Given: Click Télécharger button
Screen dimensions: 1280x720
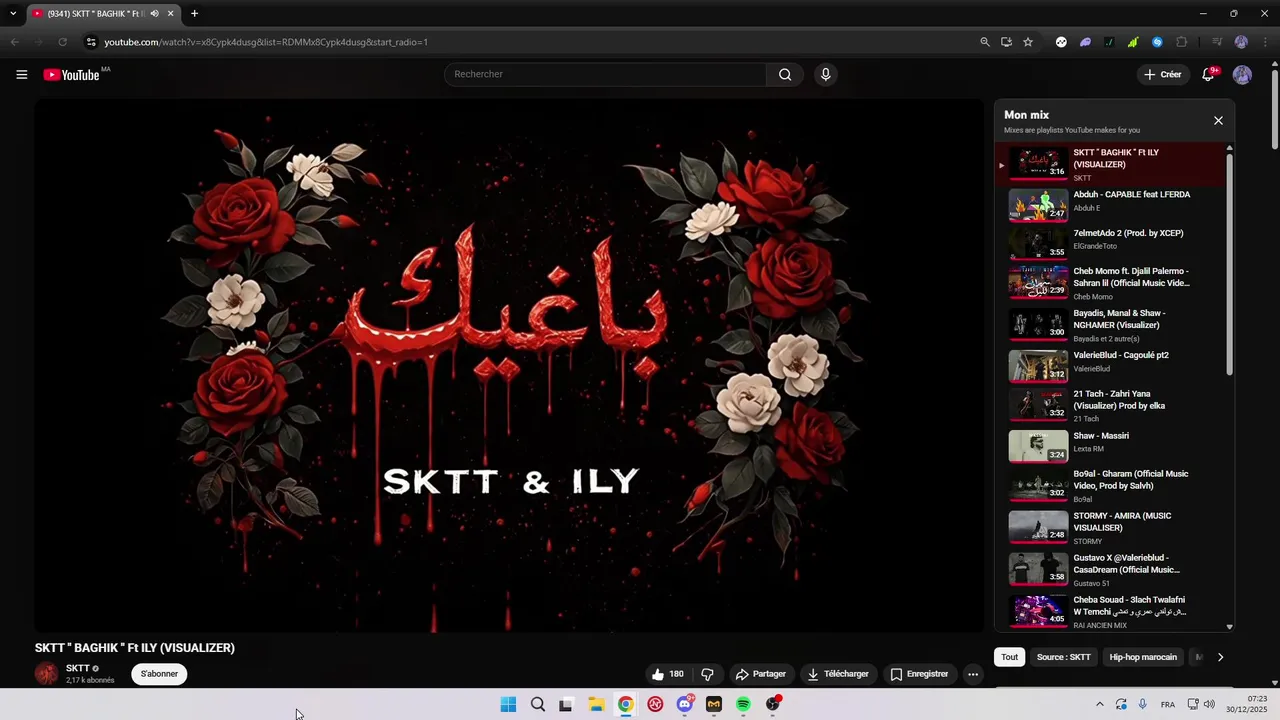Looking at the screenshot, I should [838, 674].
